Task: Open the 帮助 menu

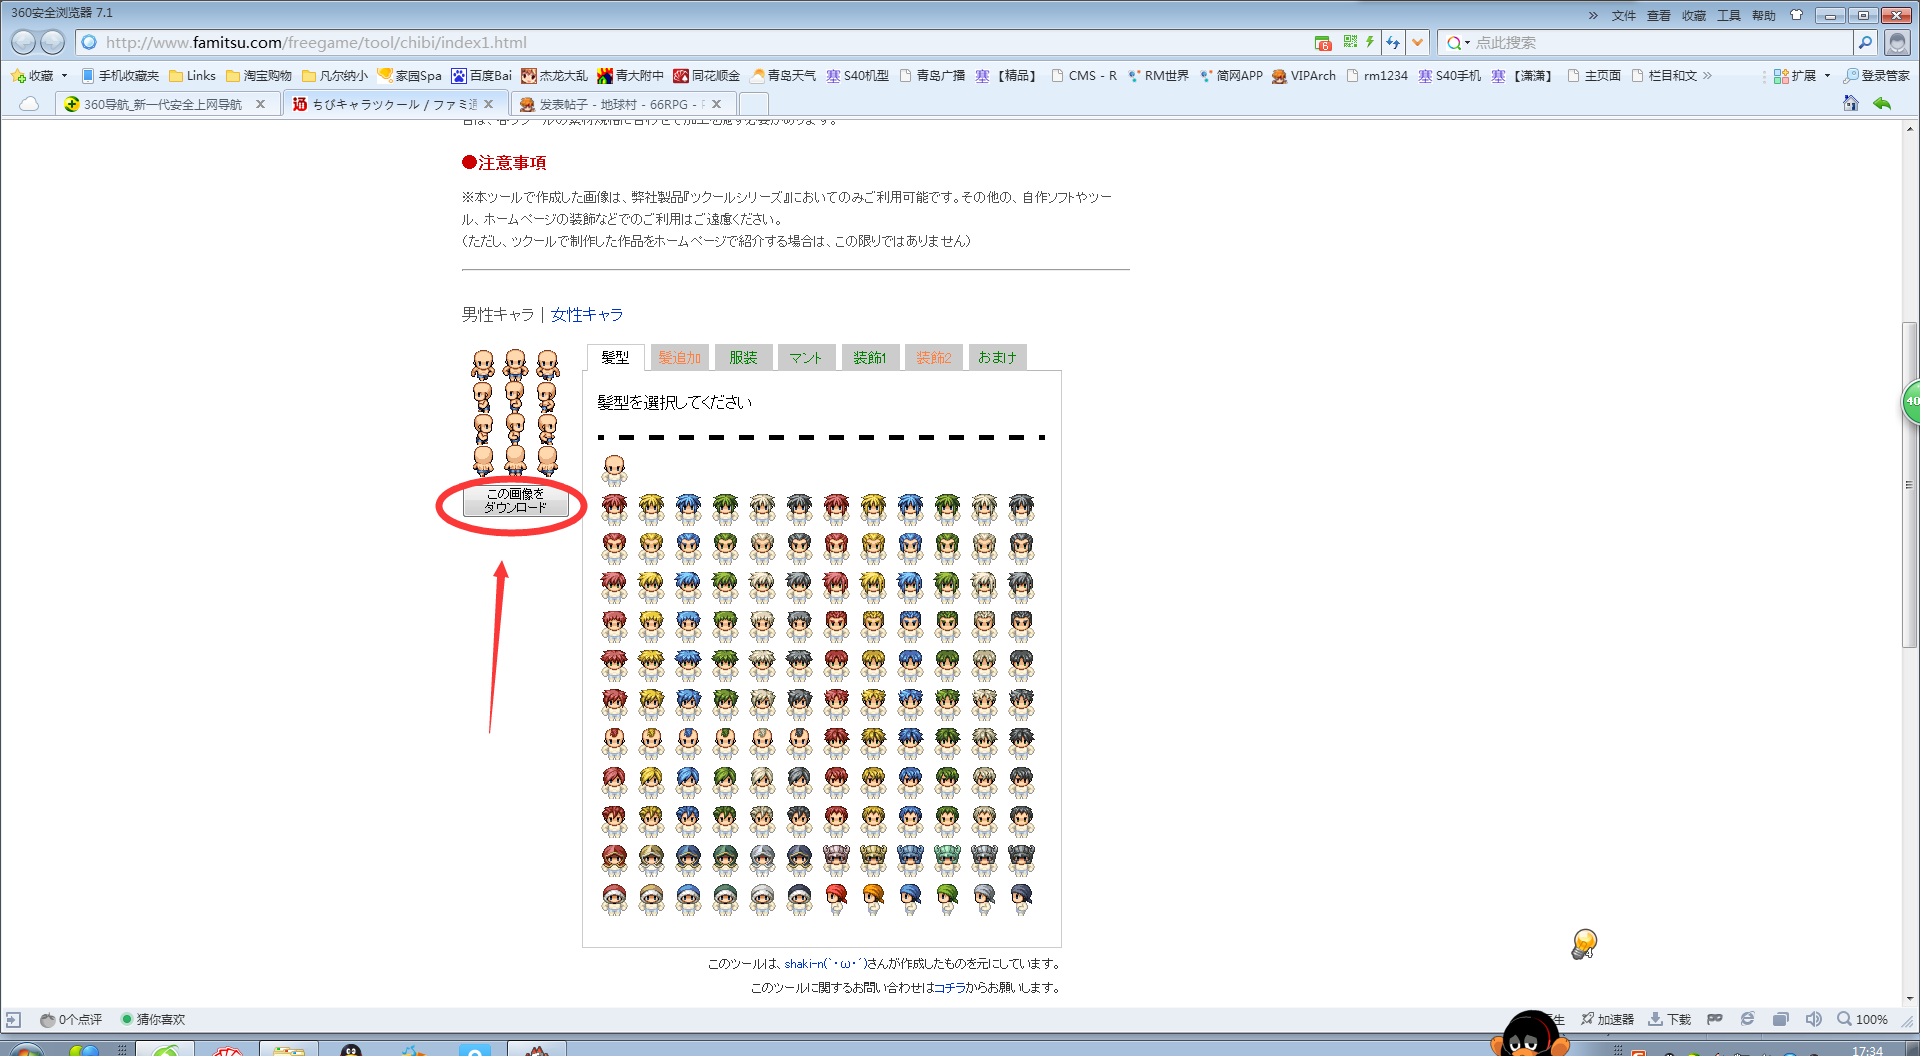Action: (1764, 15)
